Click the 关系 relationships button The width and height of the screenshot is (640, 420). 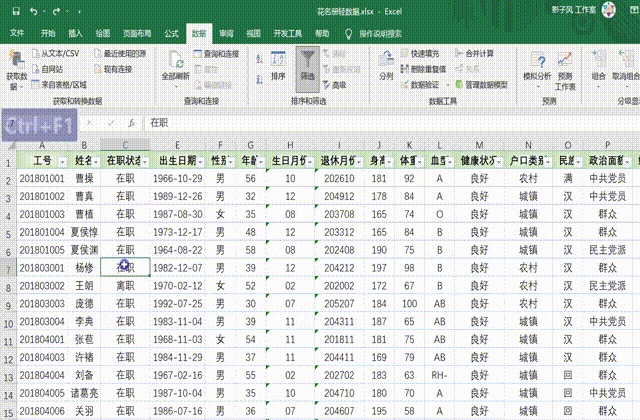pos(467,69)
